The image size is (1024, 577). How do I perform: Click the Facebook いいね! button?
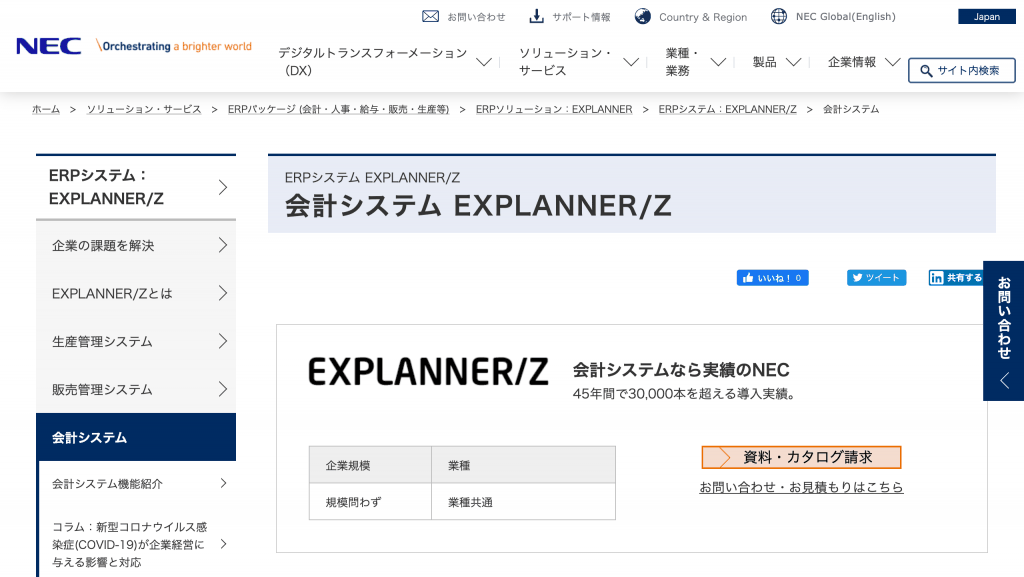click(x=773, y=278)
